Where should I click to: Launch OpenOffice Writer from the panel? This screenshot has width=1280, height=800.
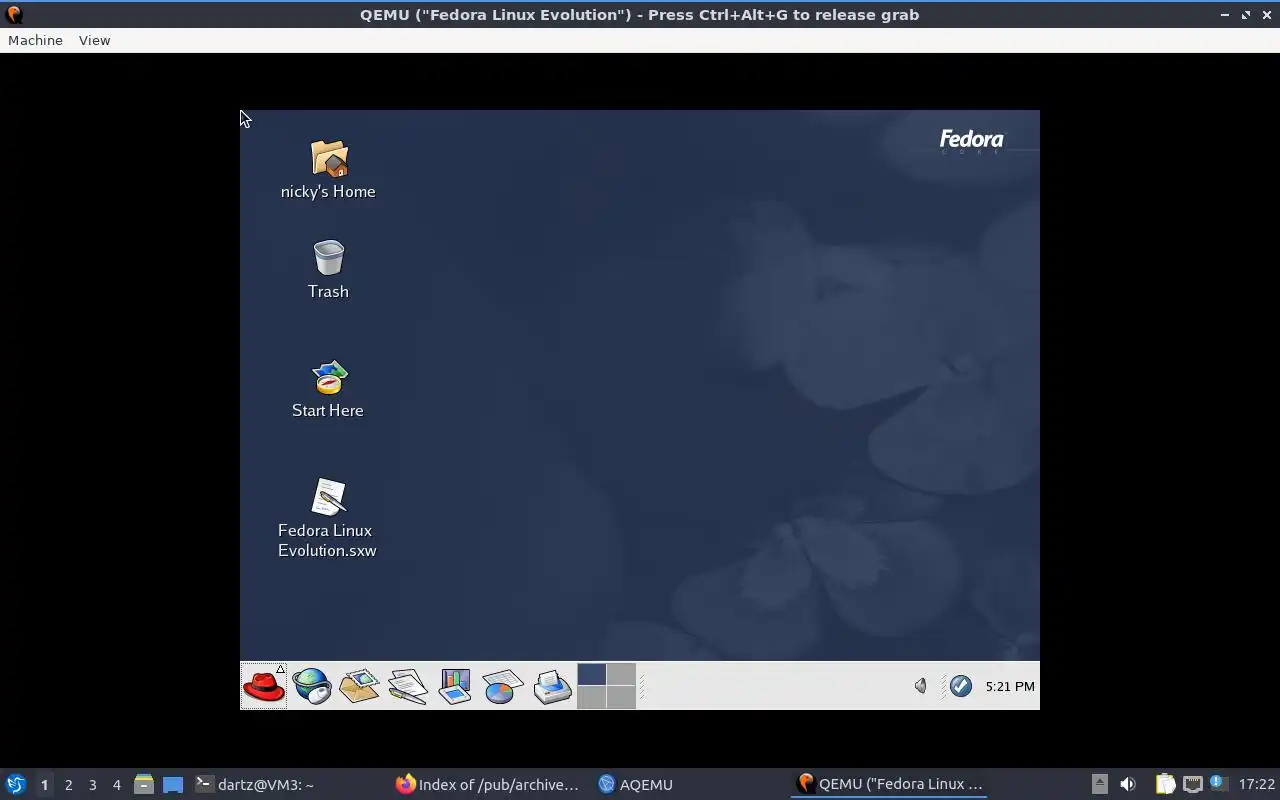point(407,686)
